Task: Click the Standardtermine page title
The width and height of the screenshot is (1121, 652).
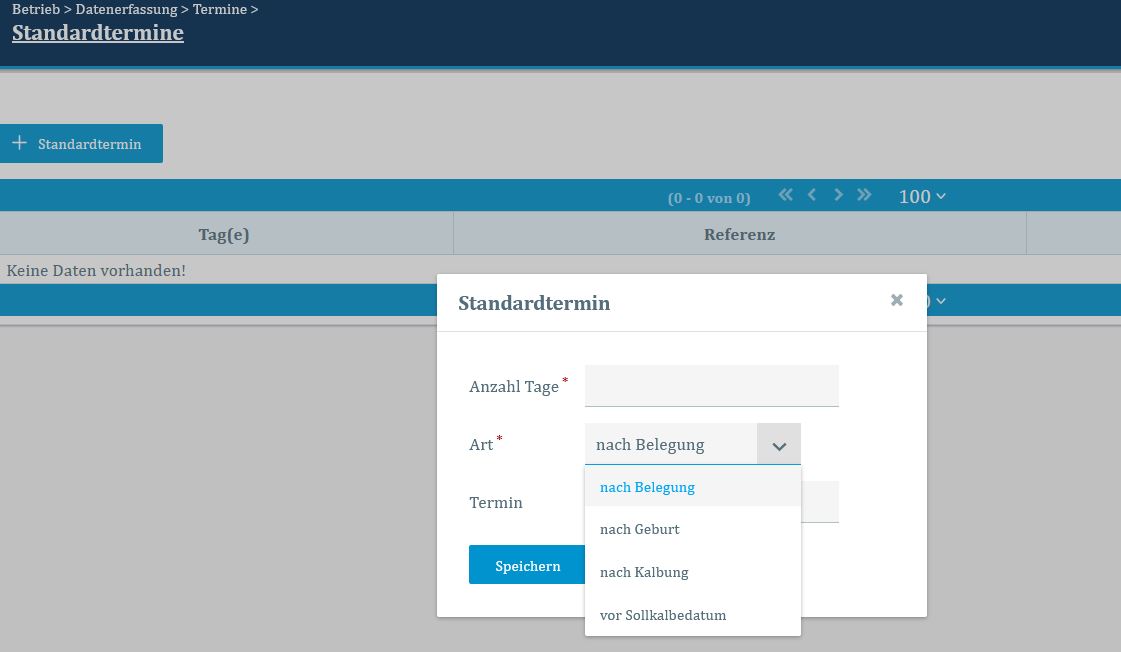Action: pyautogui.click(x=98, y=33)
